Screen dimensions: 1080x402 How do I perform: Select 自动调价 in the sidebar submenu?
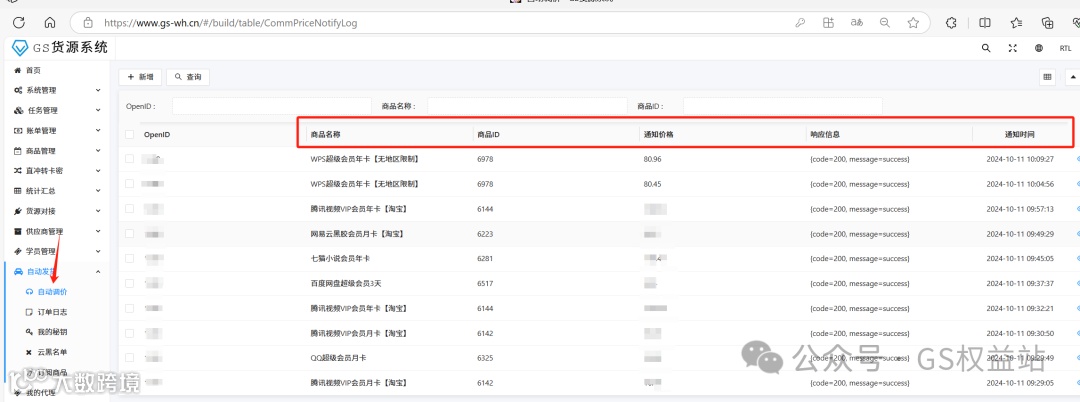[x=52, y=292]
